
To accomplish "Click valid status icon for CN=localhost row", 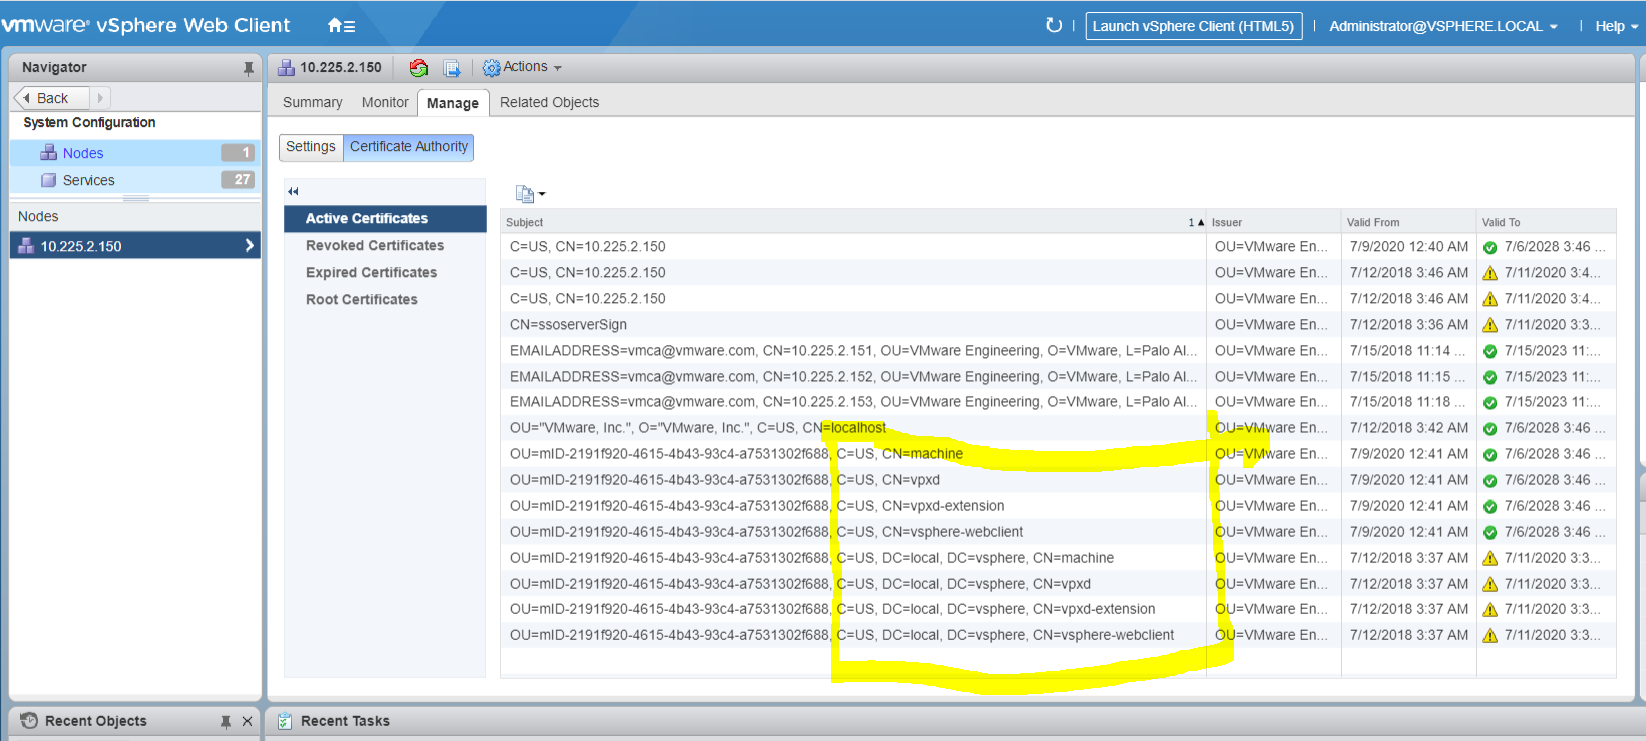I will [1490, 429].
